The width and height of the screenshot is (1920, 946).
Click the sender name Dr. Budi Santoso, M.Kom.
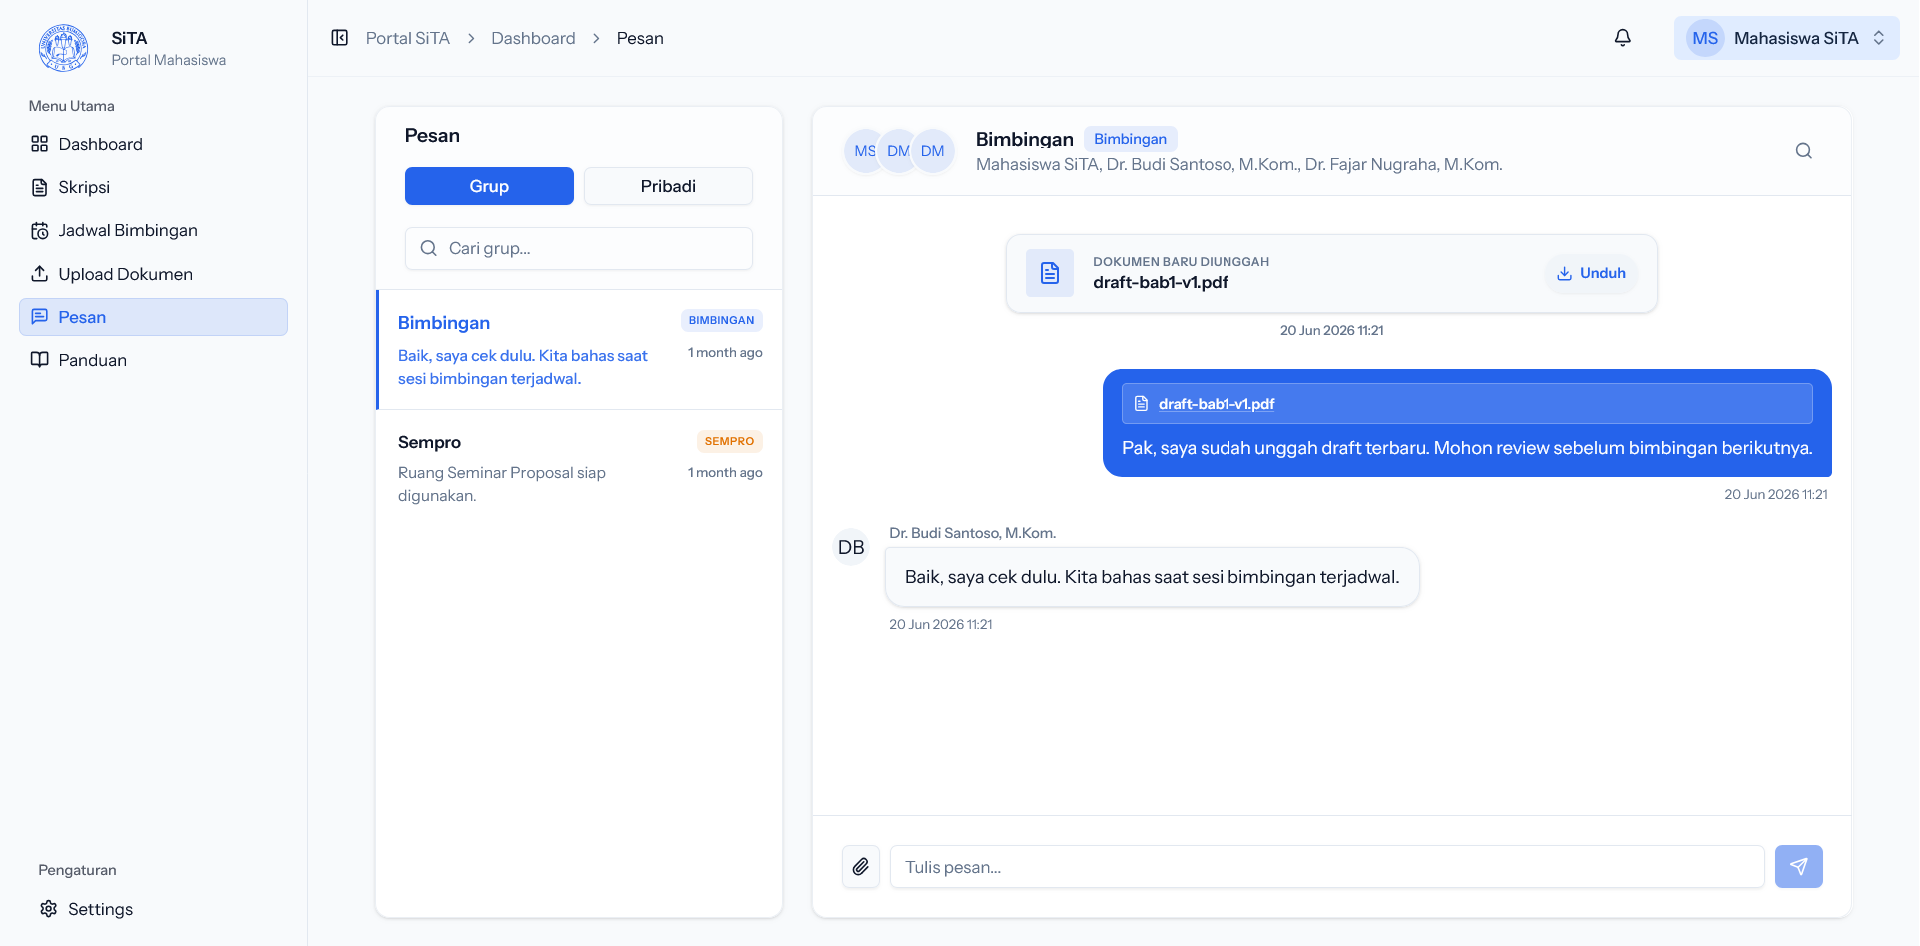point(972,533)
